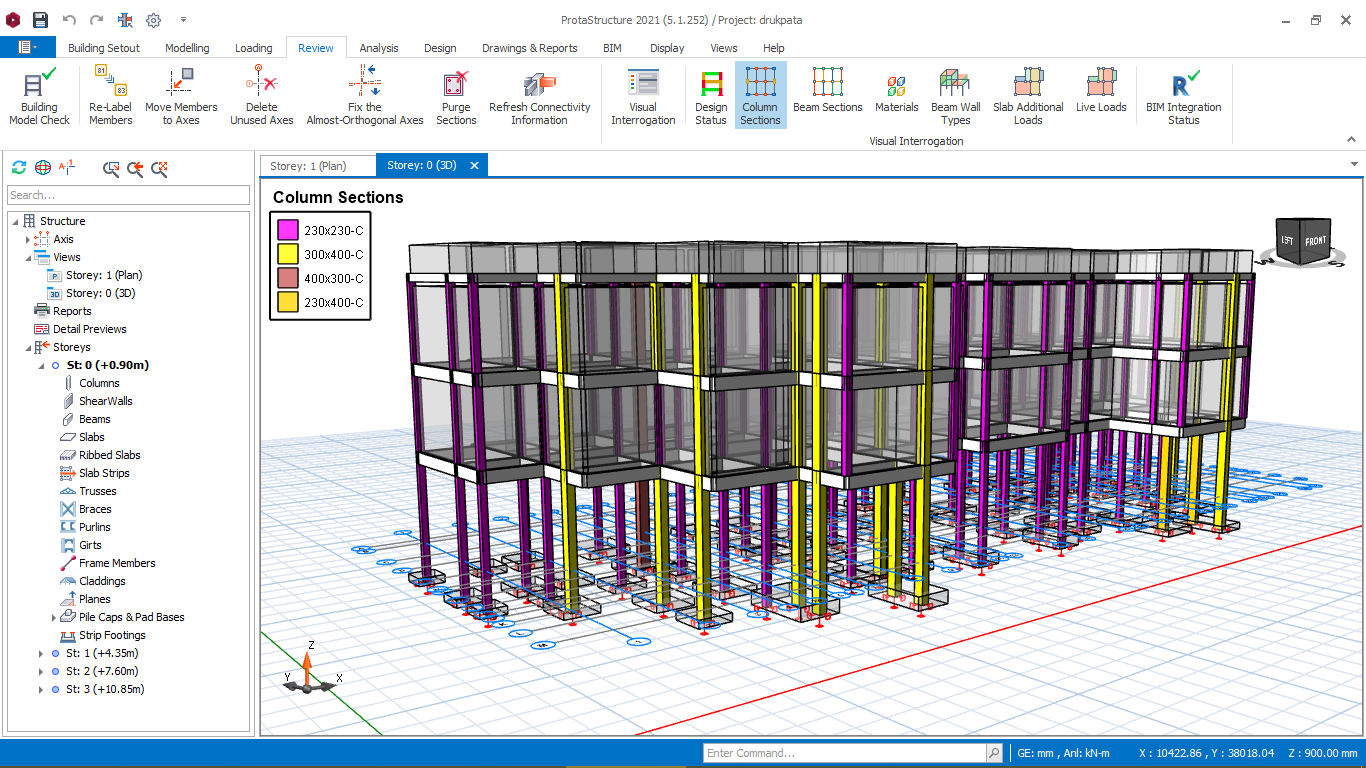Expand the Axis tree node
The height and width of the screenshot is (768, 1366).
pyautogui.click(x=28, y=239)
